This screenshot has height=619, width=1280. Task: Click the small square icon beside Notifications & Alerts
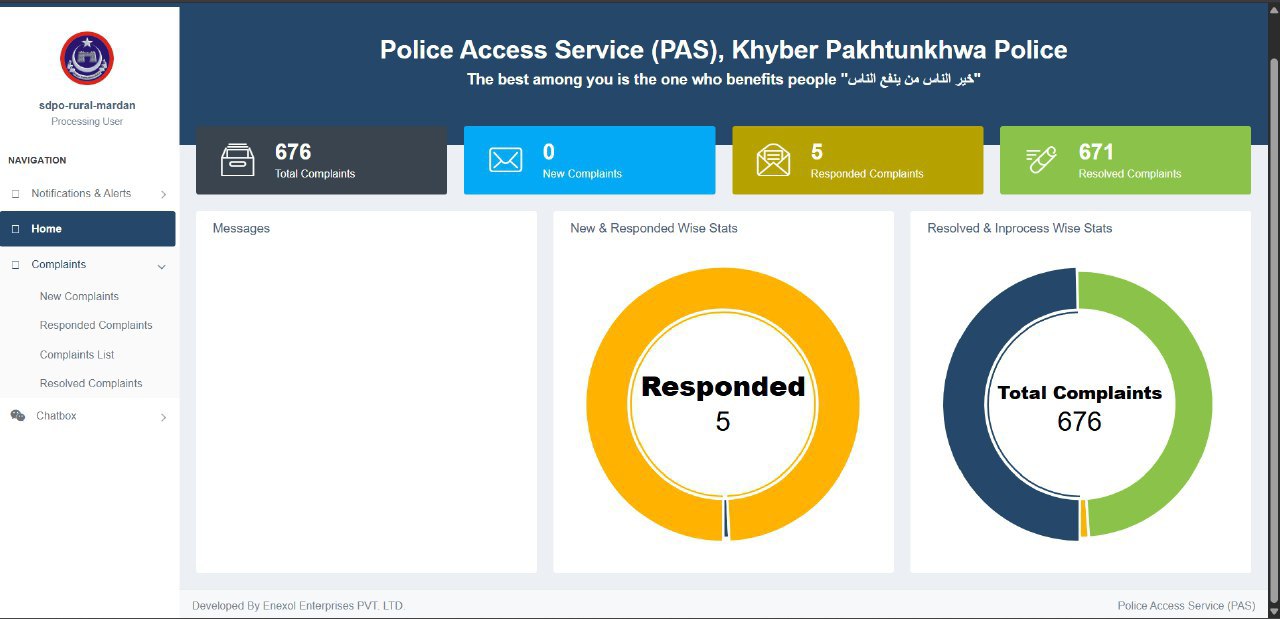(x=15, y=194)
